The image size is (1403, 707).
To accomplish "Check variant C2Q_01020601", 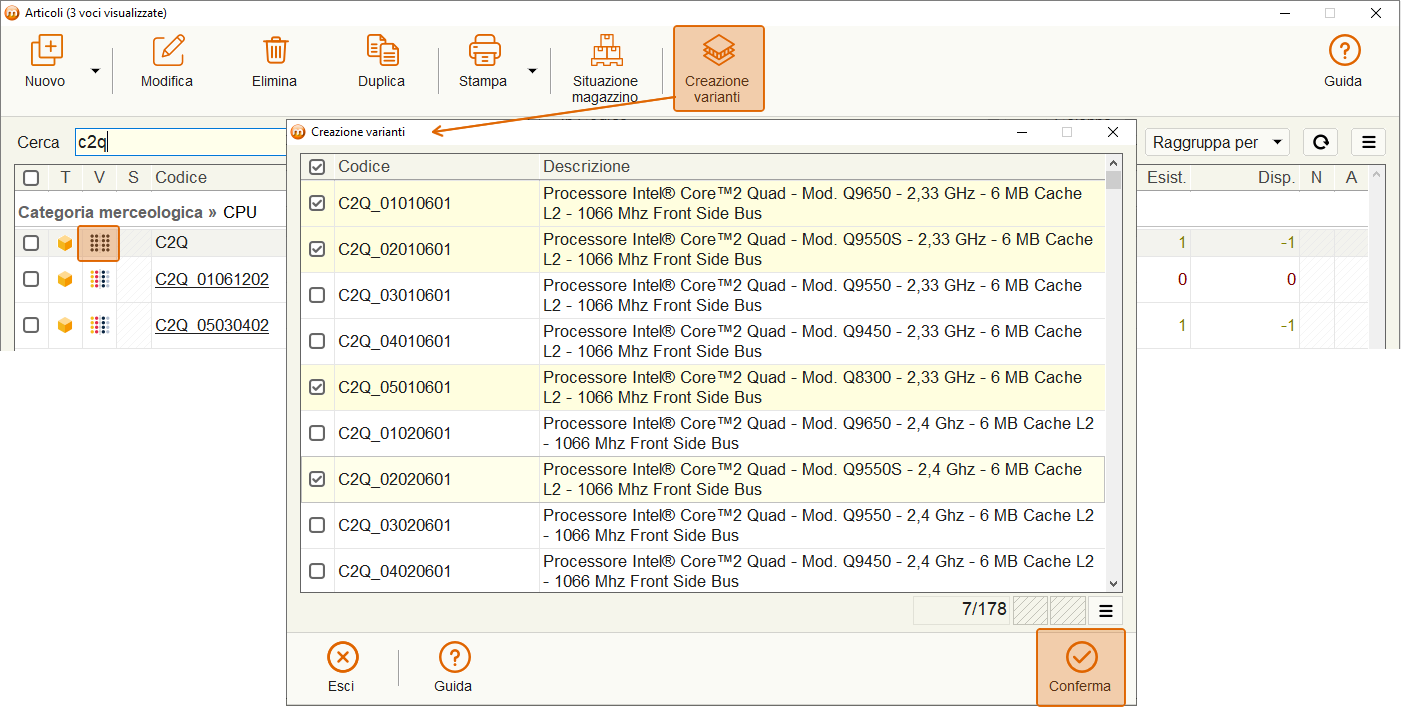I will click(x=317, y=433).
